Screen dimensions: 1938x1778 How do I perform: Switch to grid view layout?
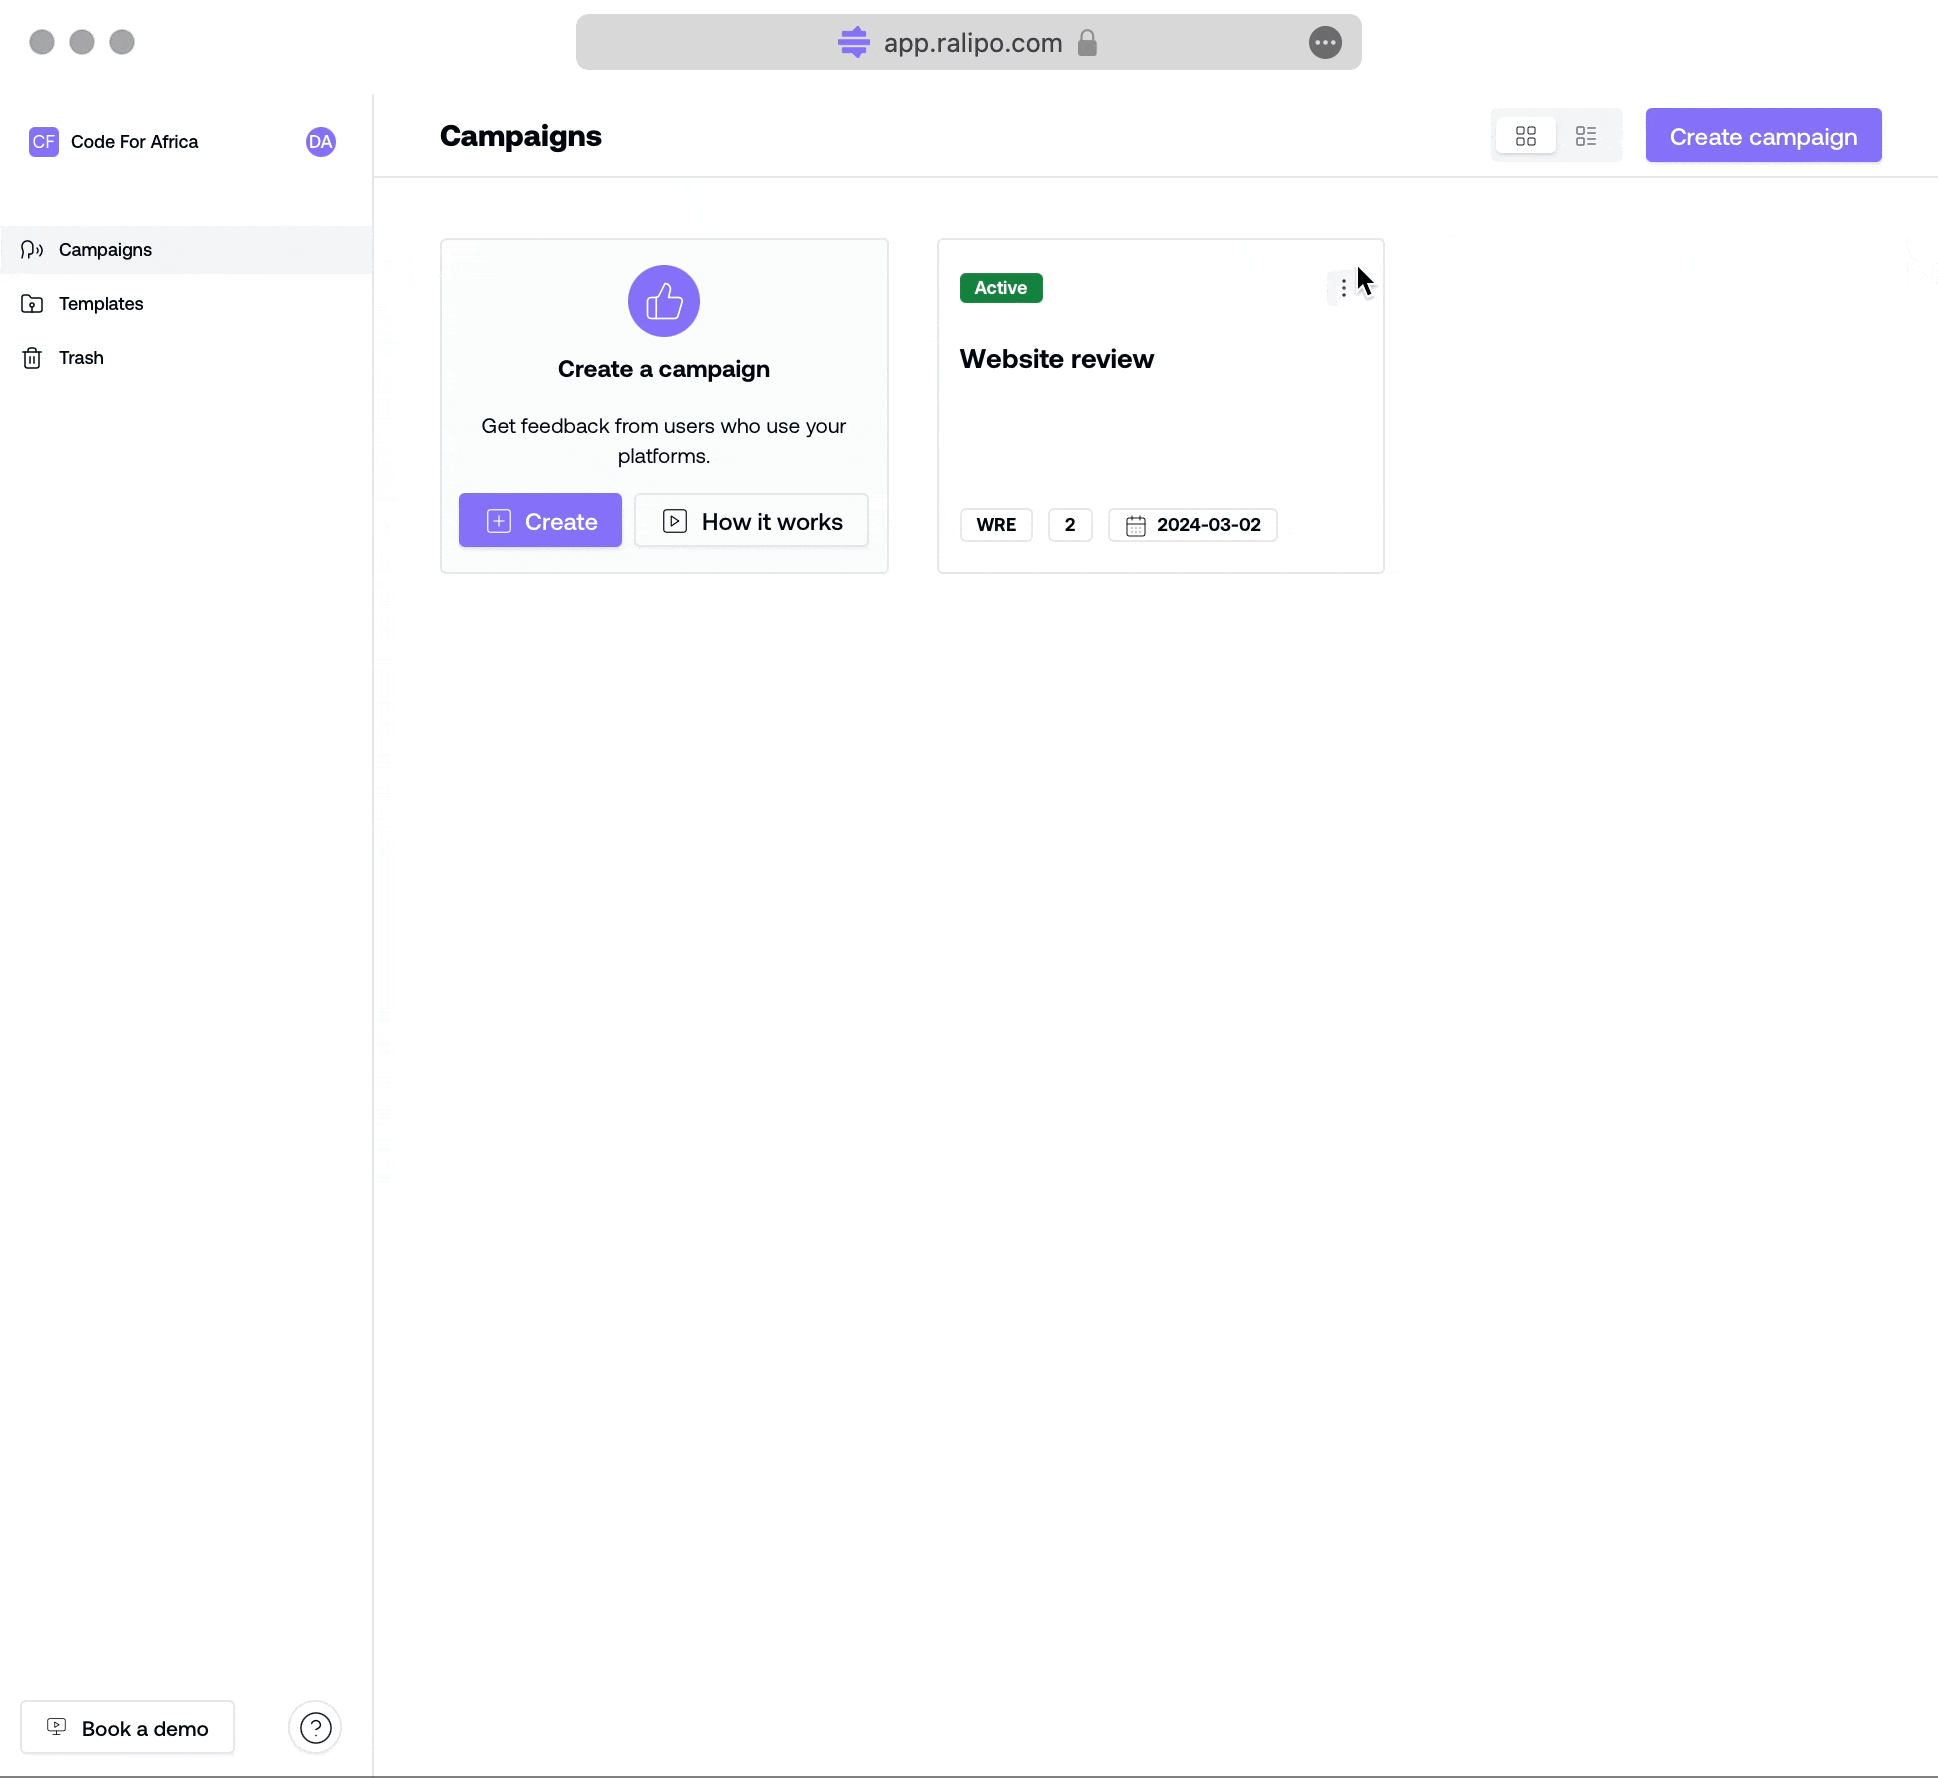1525,136
